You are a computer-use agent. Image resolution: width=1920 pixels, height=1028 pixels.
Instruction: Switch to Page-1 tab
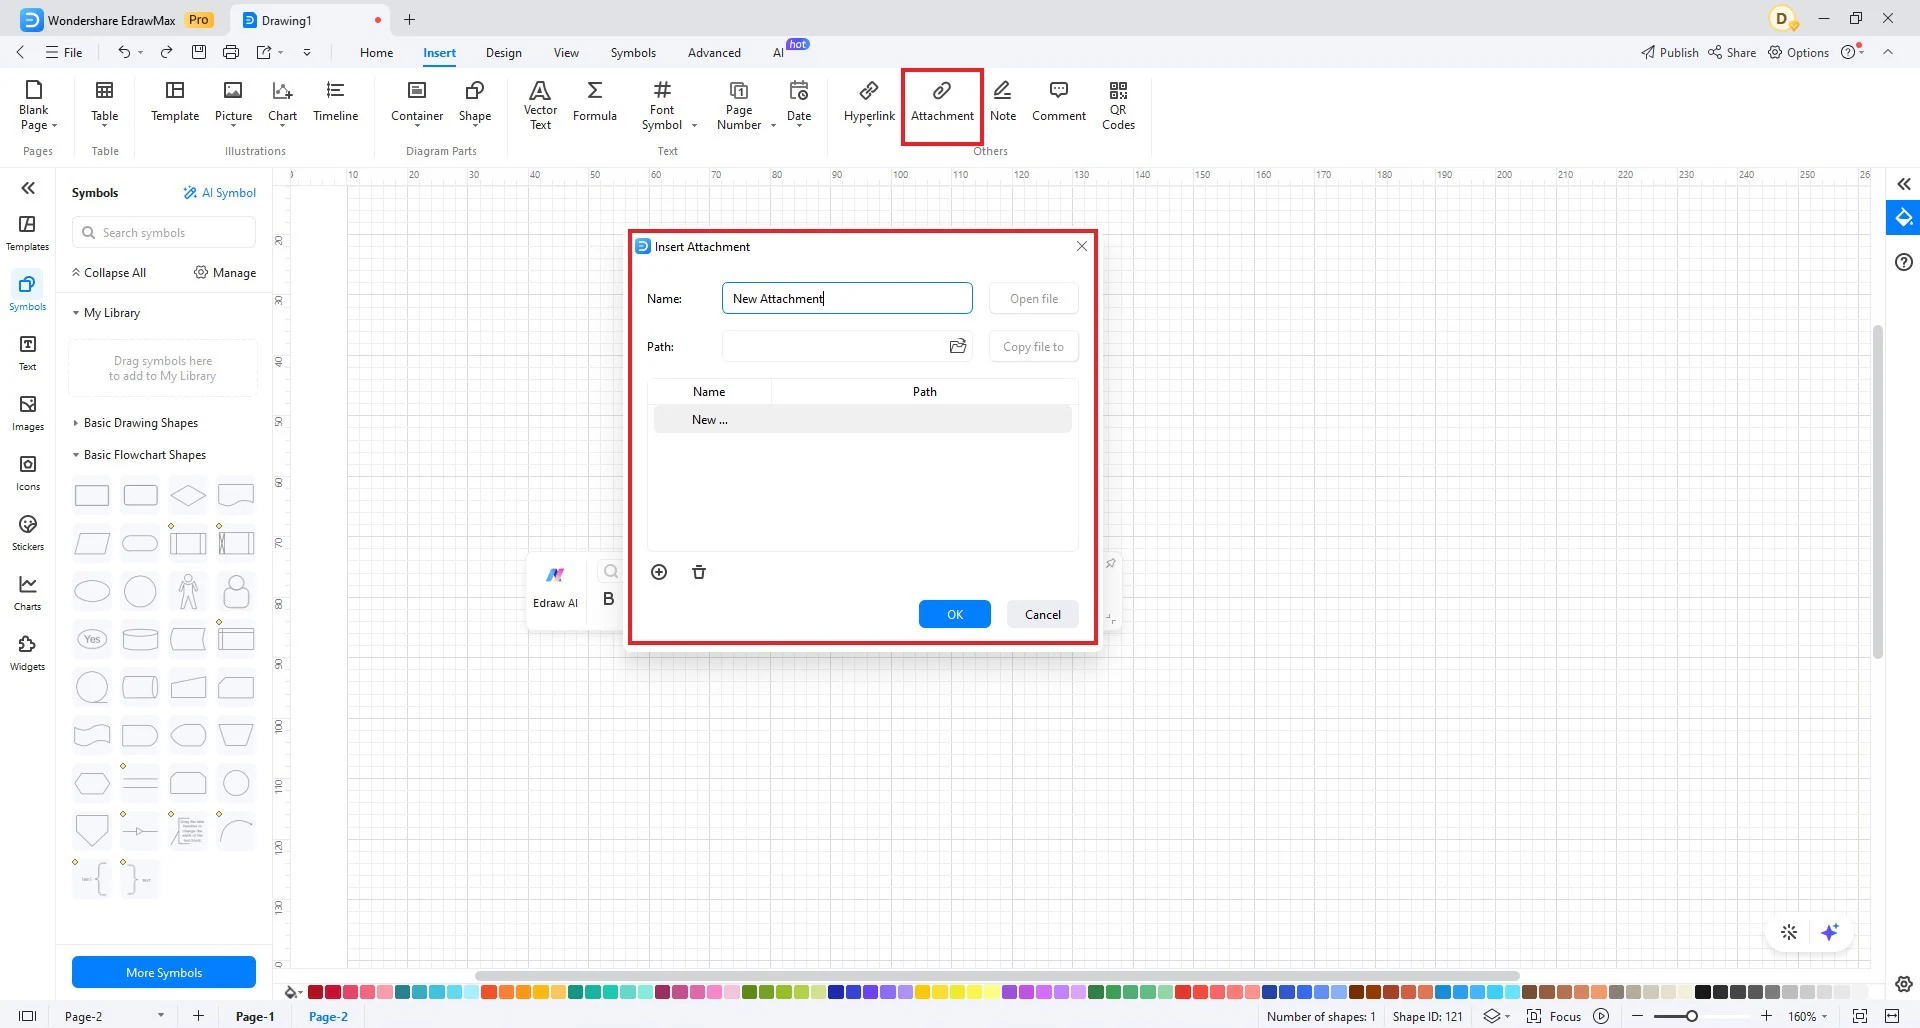click(x=255, y=1016)
